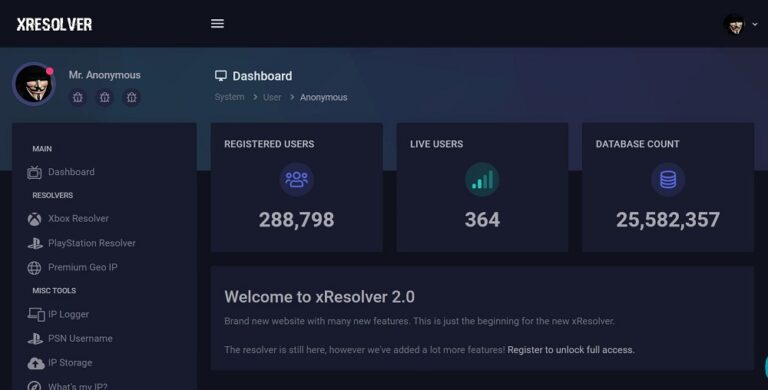
Task: Click the IP Storage cloud upload icon
Action: 35,363
